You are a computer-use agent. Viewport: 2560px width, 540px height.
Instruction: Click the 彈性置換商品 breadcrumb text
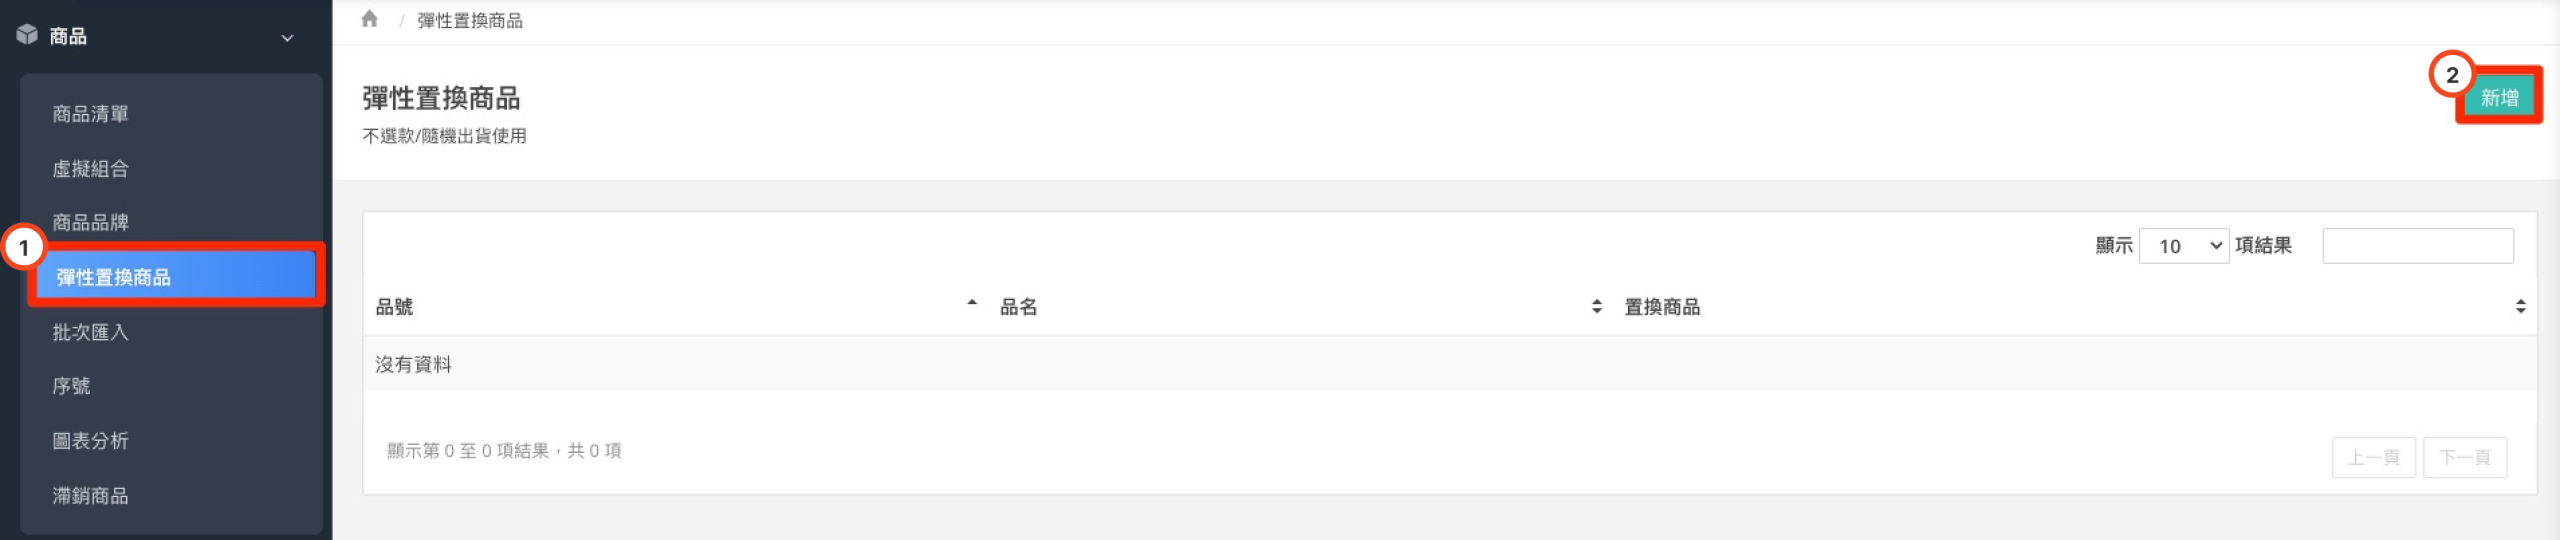(470, 21)
